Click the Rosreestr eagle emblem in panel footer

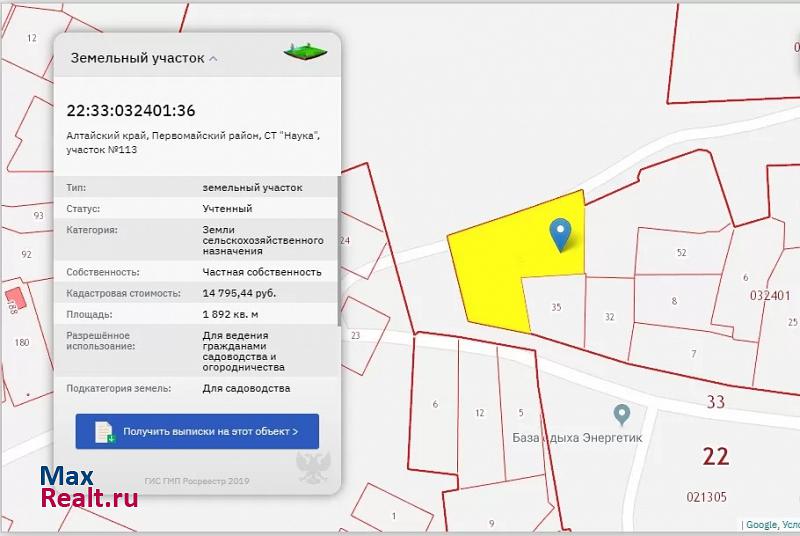coord(309,466)
